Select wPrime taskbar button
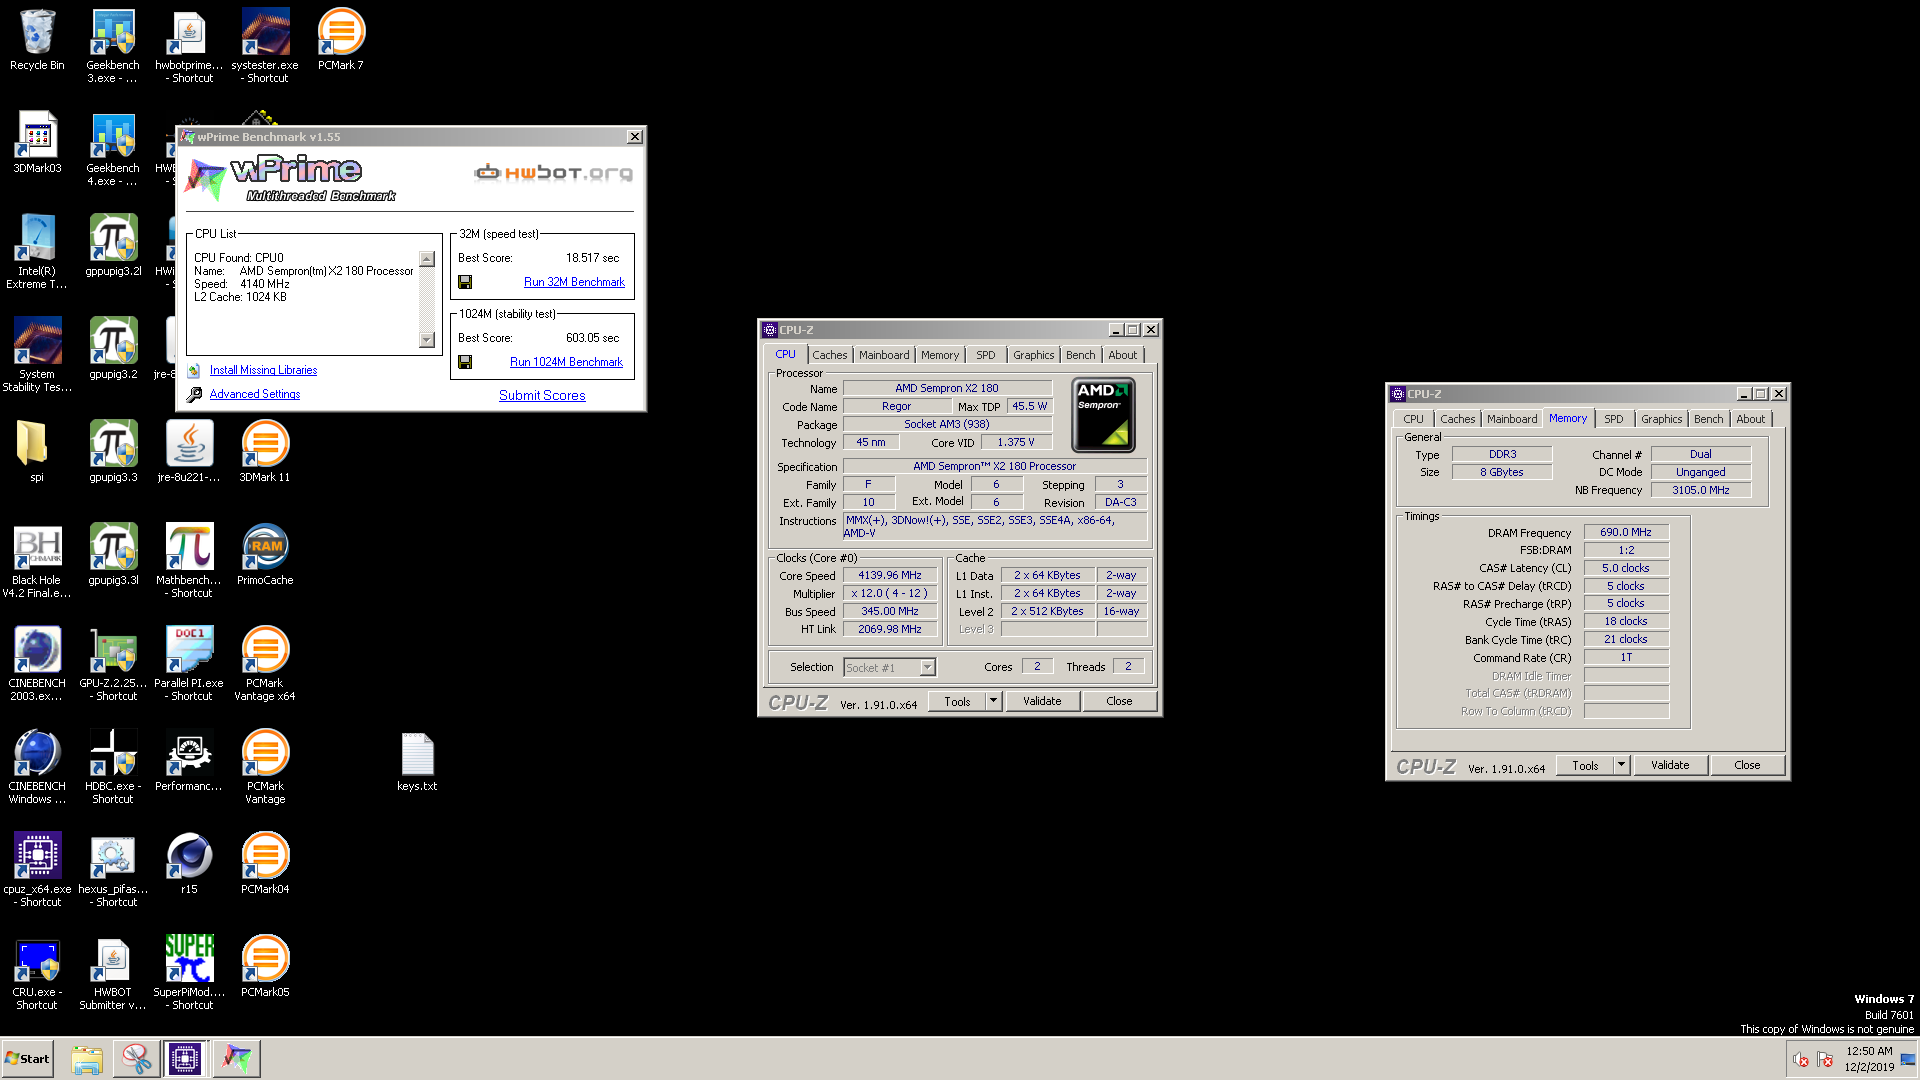This screenshot has width=1920, height=1080. tap(237, 1059)
